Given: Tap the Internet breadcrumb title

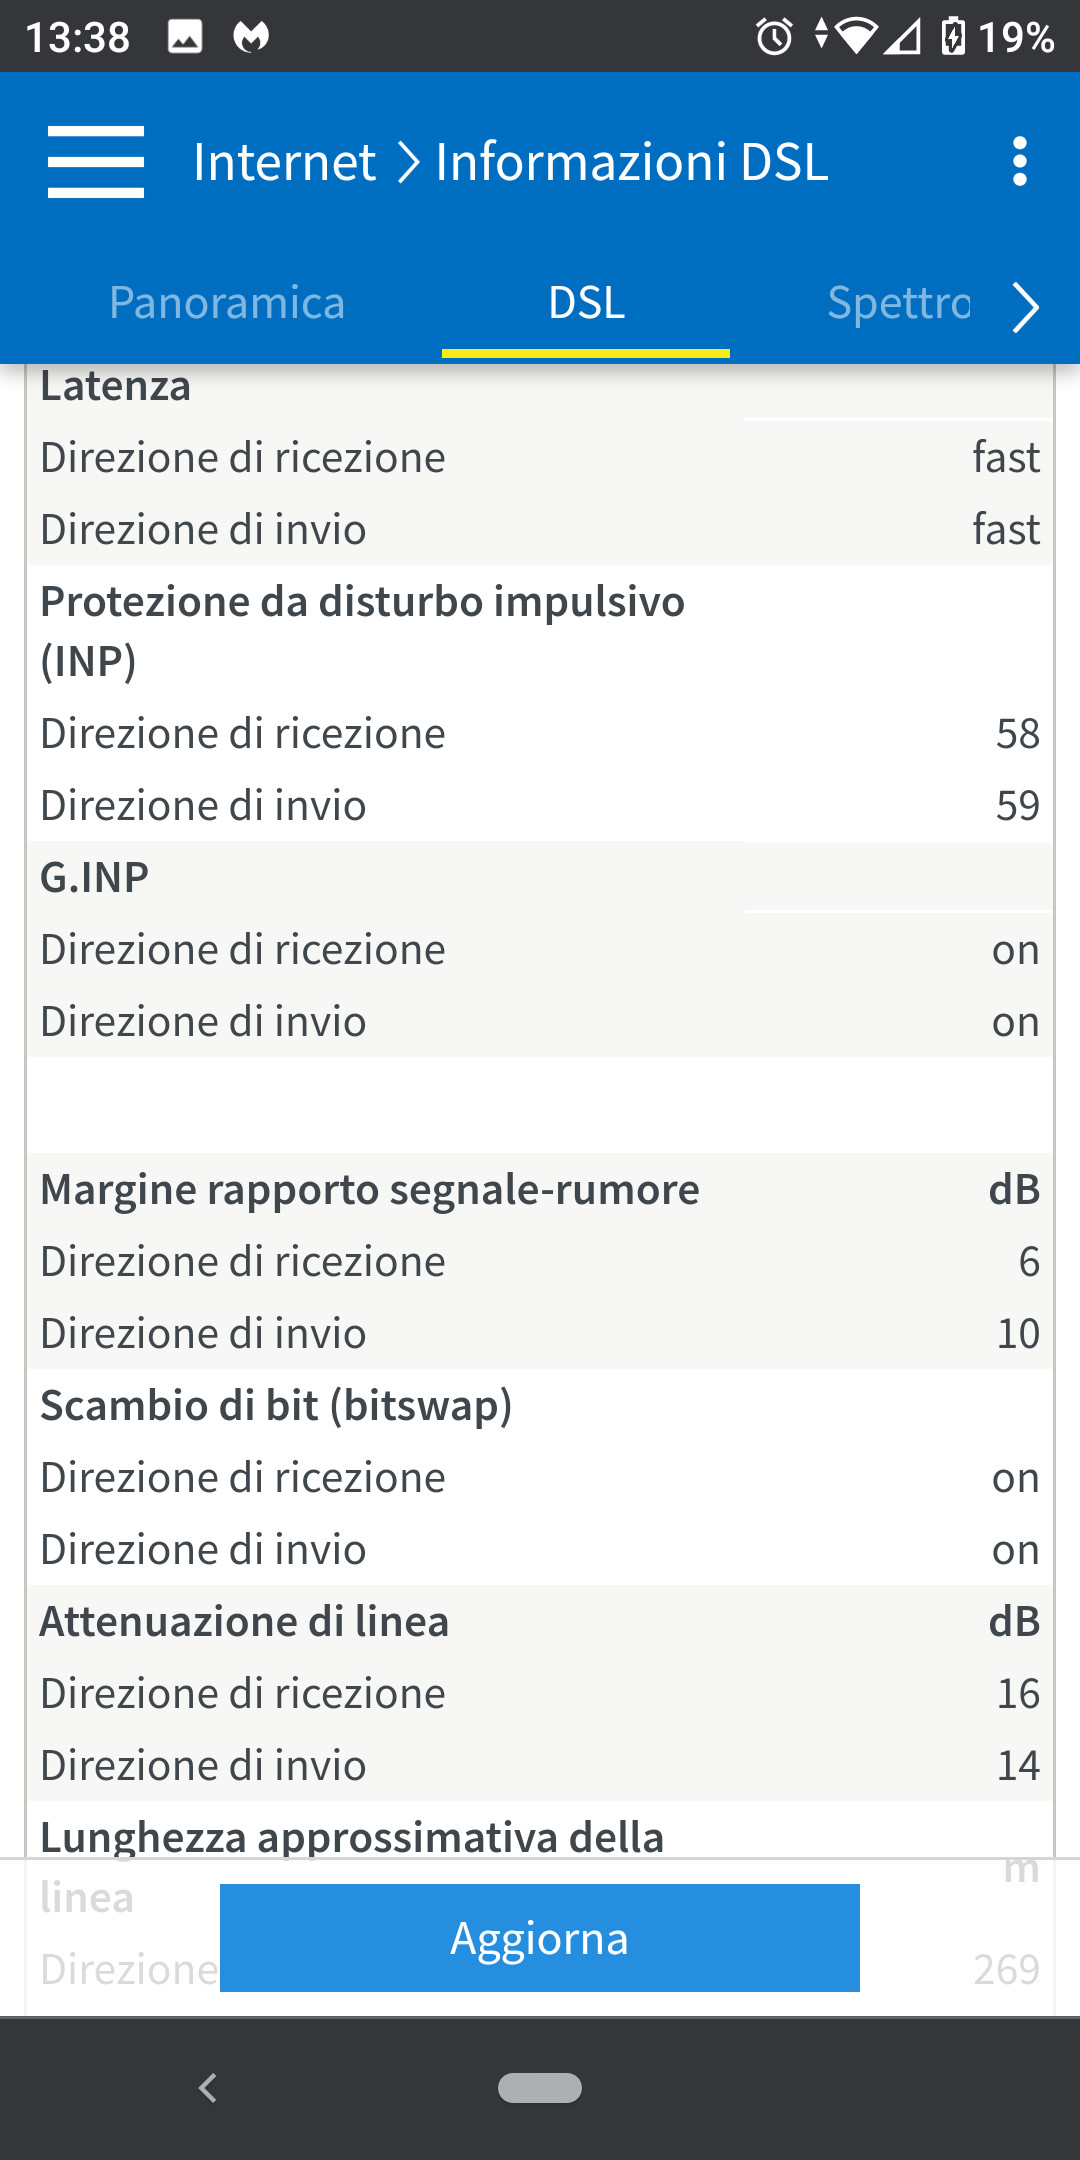Looking at the screenshot, I should tap(285, 162).
